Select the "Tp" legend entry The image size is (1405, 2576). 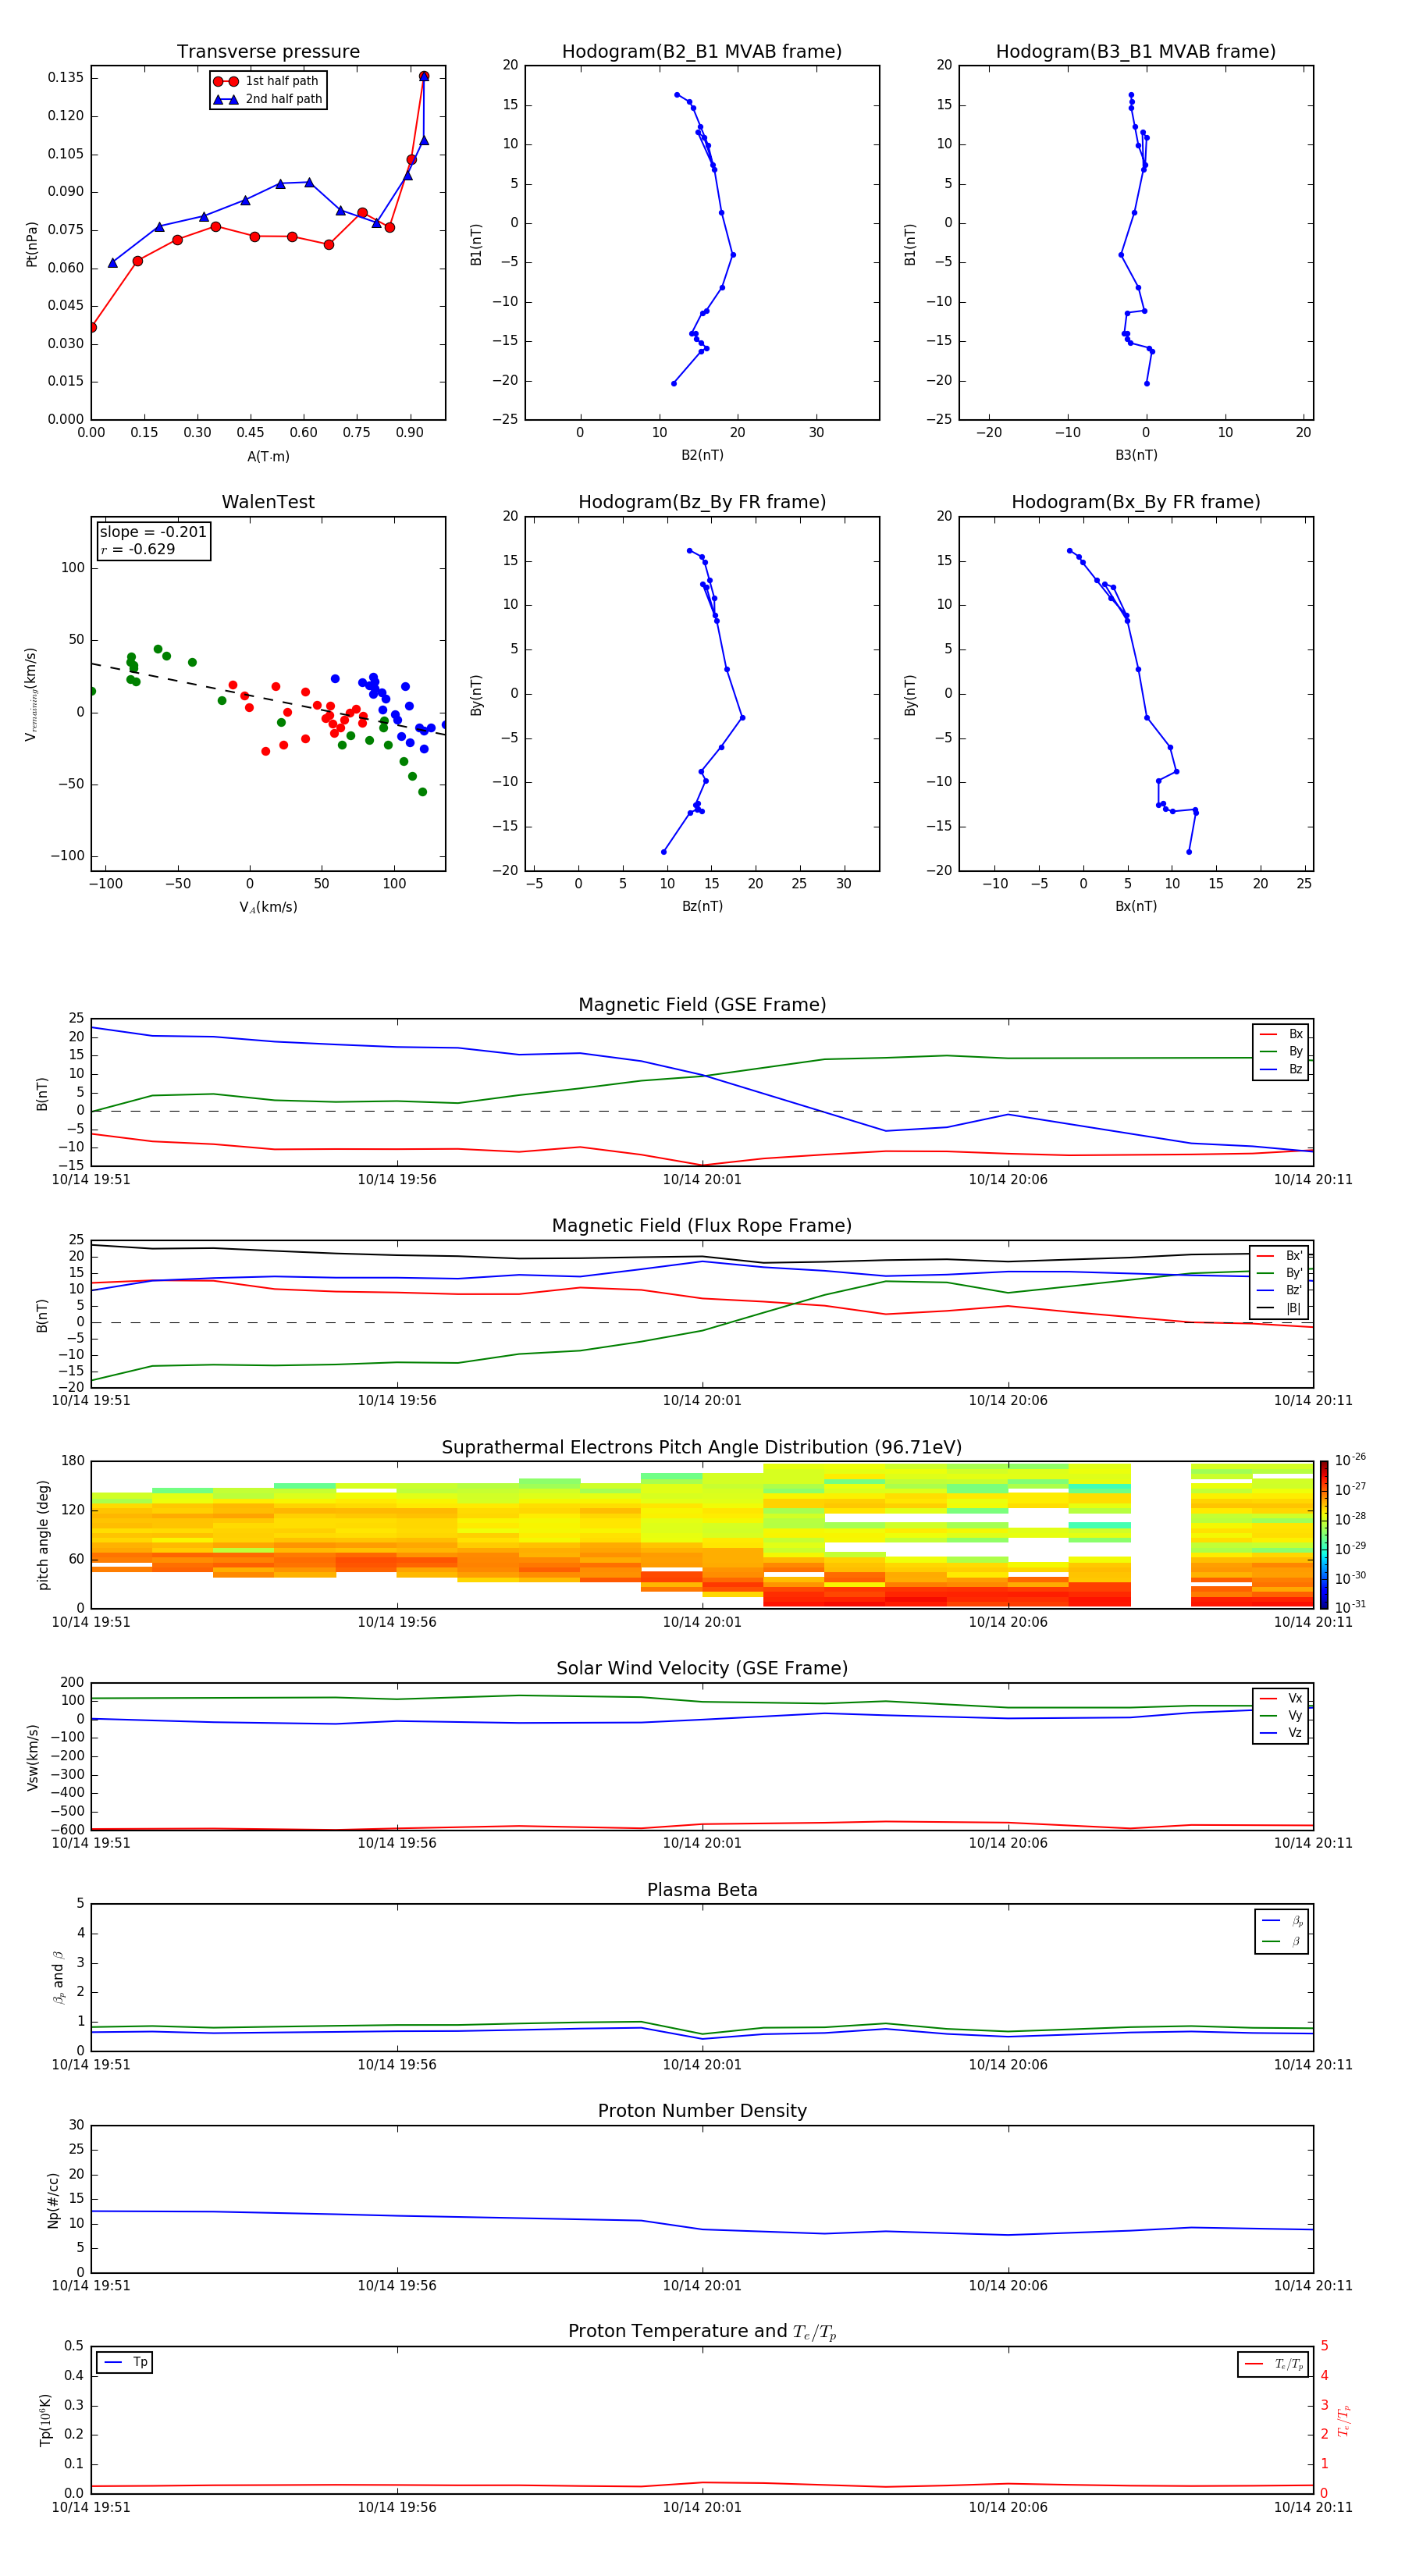(125, 2362)
